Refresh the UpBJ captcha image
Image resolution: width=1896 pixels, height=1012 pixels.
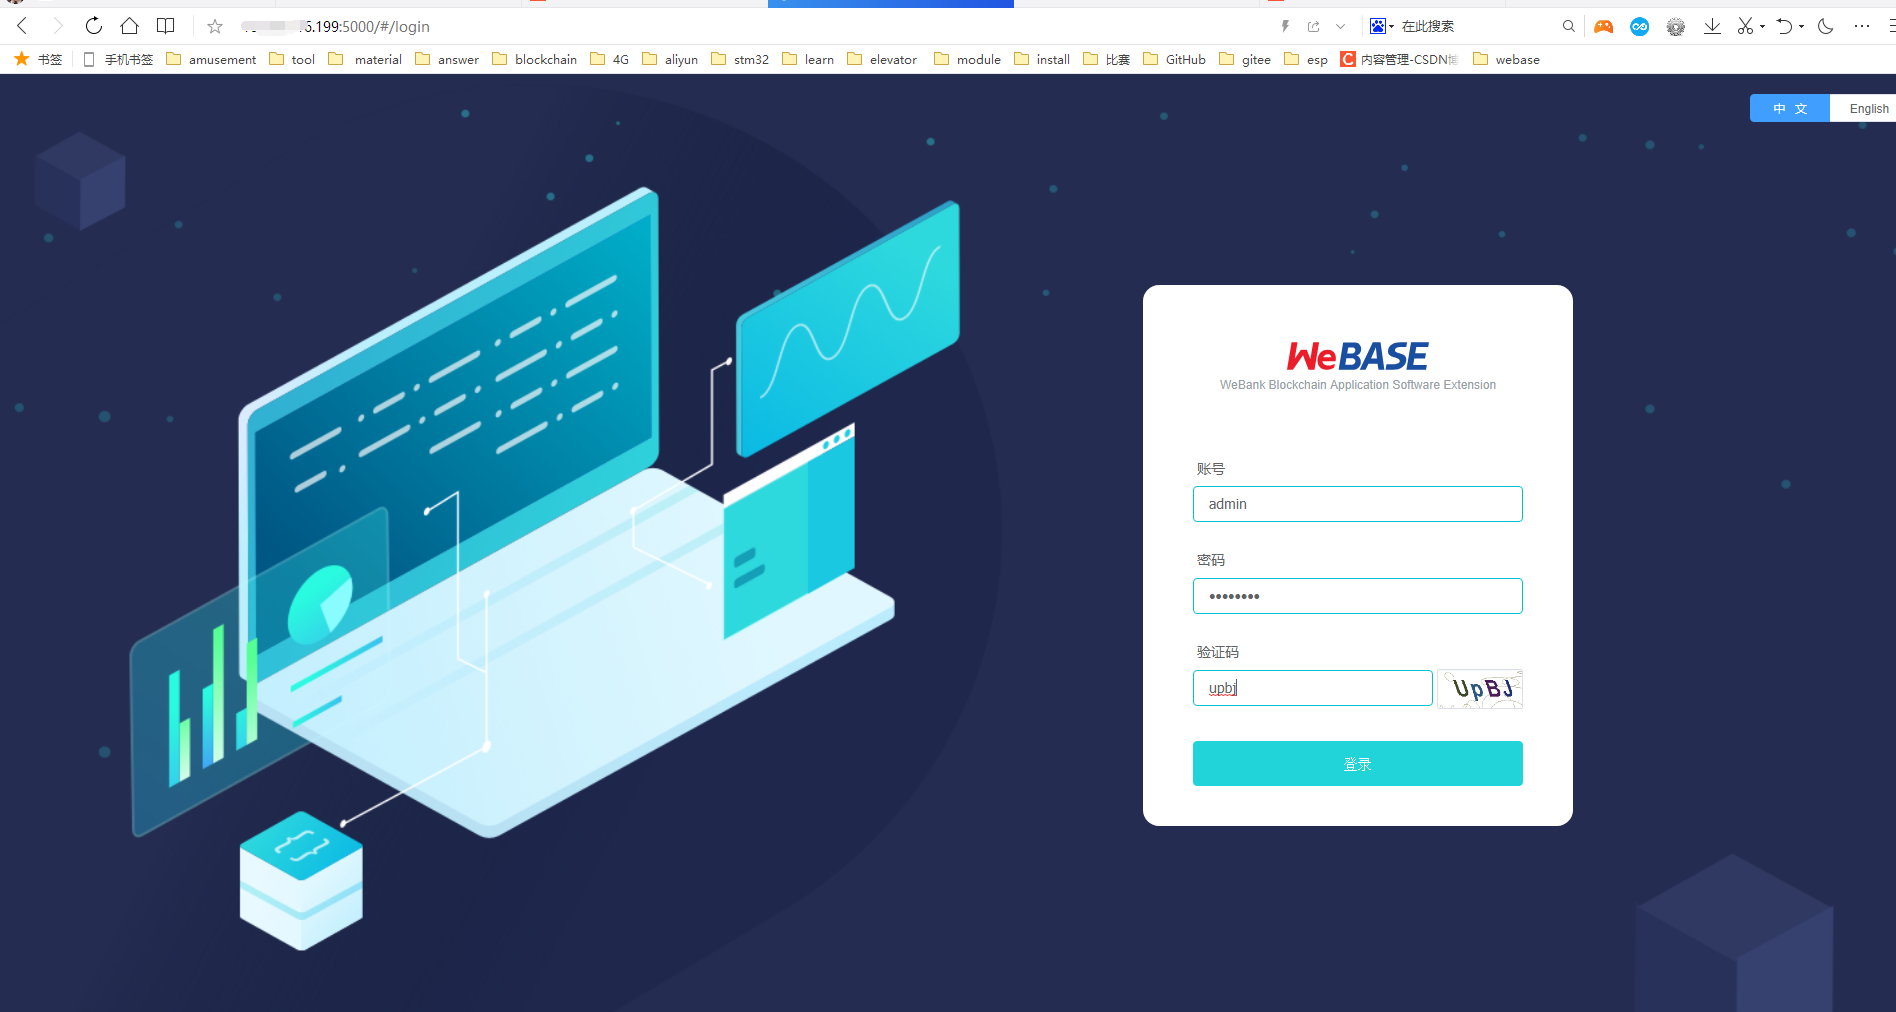pyautogui.click(x=1479, y=688)
